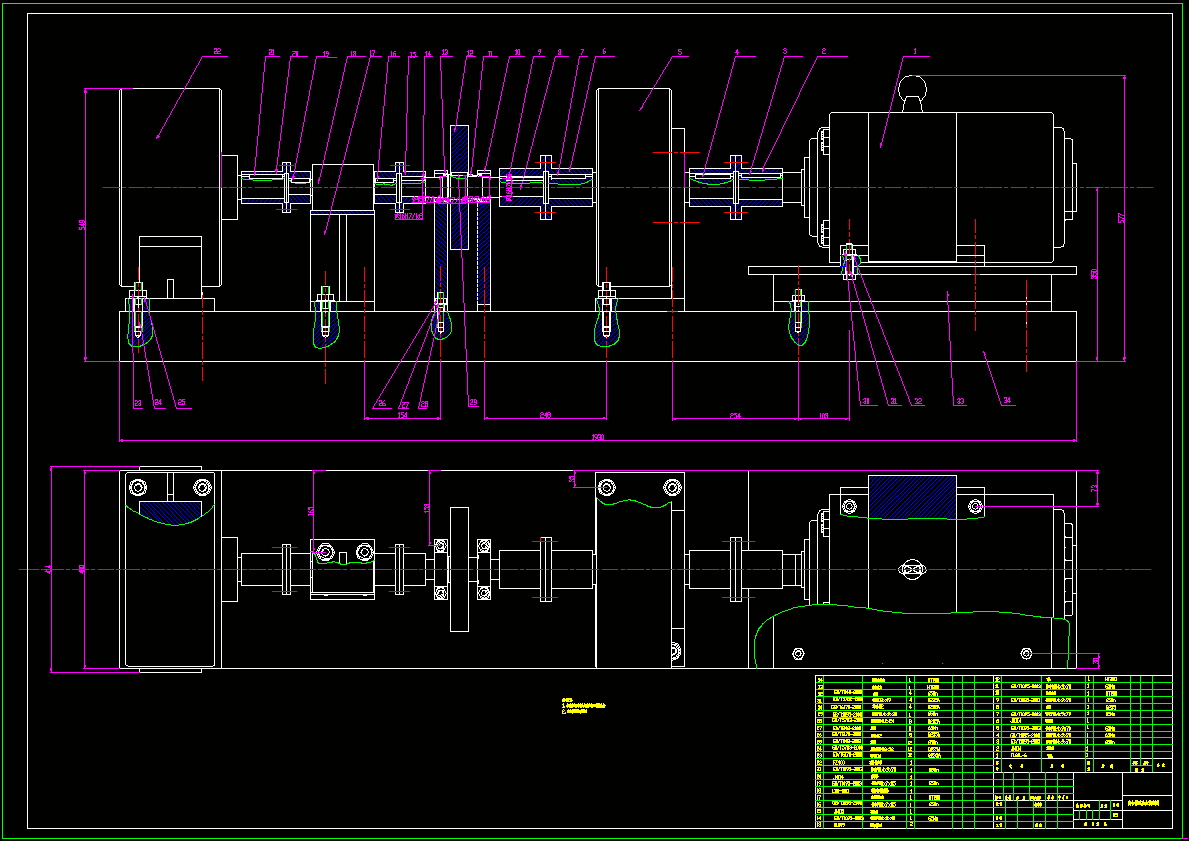Select part callout number 1 above the motor

(x=915, y=52)
